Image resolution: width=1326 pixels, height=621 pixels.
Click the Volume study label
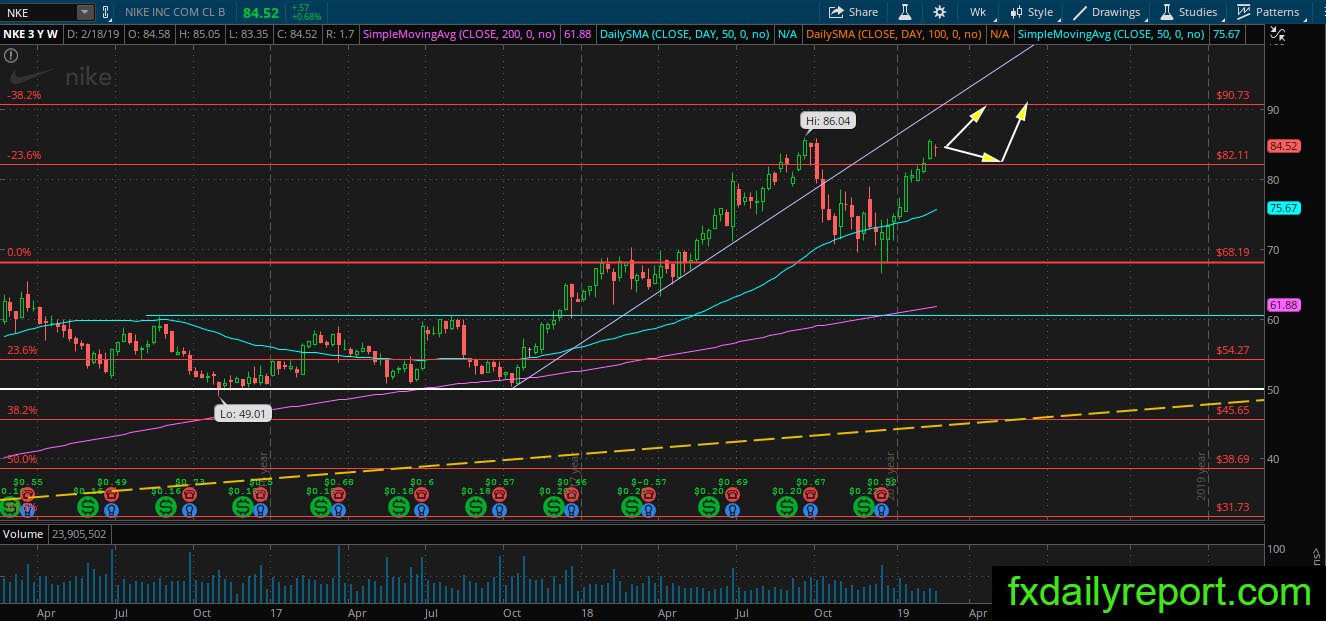(x=23, y=534)
